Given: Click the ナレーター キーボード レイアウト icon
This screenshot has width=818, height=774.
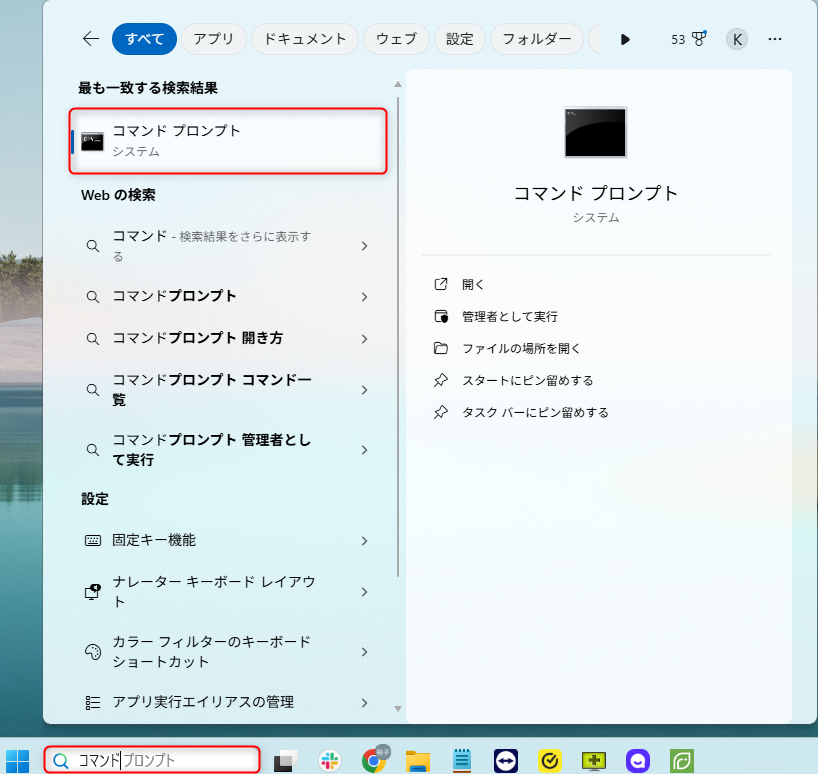Looking at the screenshot, I should click(x=93, y=592).
